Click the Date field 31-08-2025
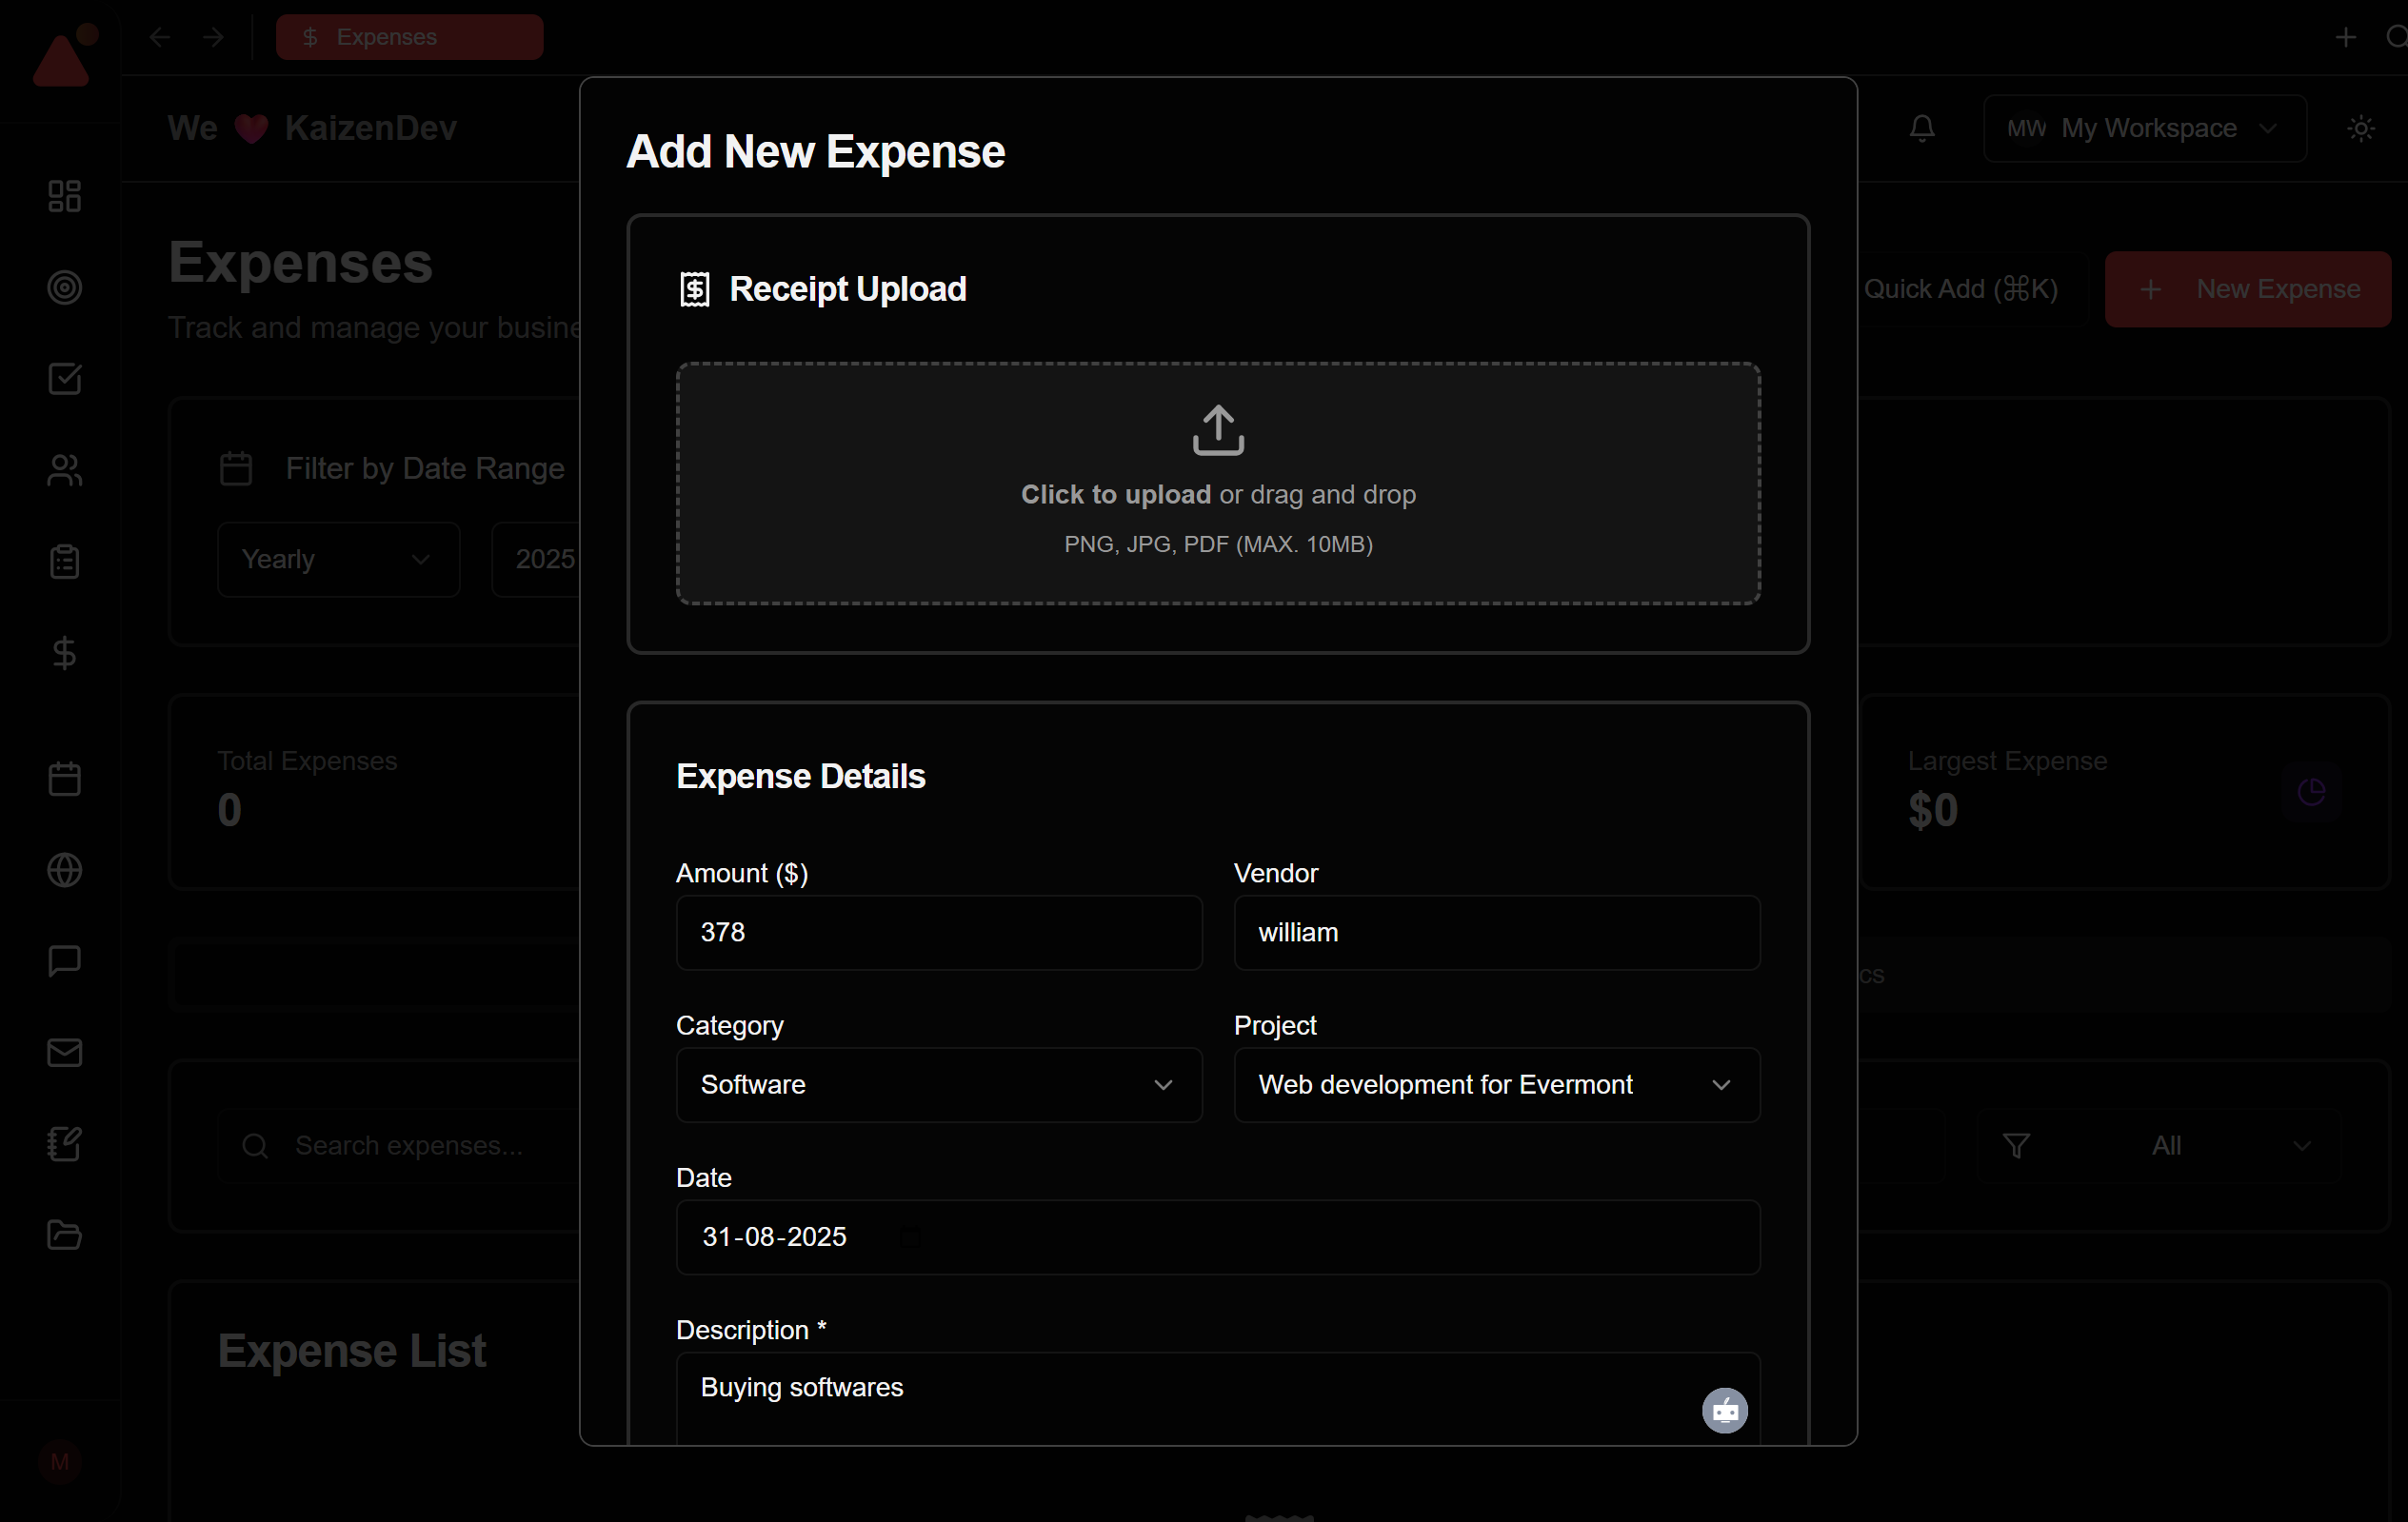This screenshot has height=1522, width=2408. pos(1218,1237)
